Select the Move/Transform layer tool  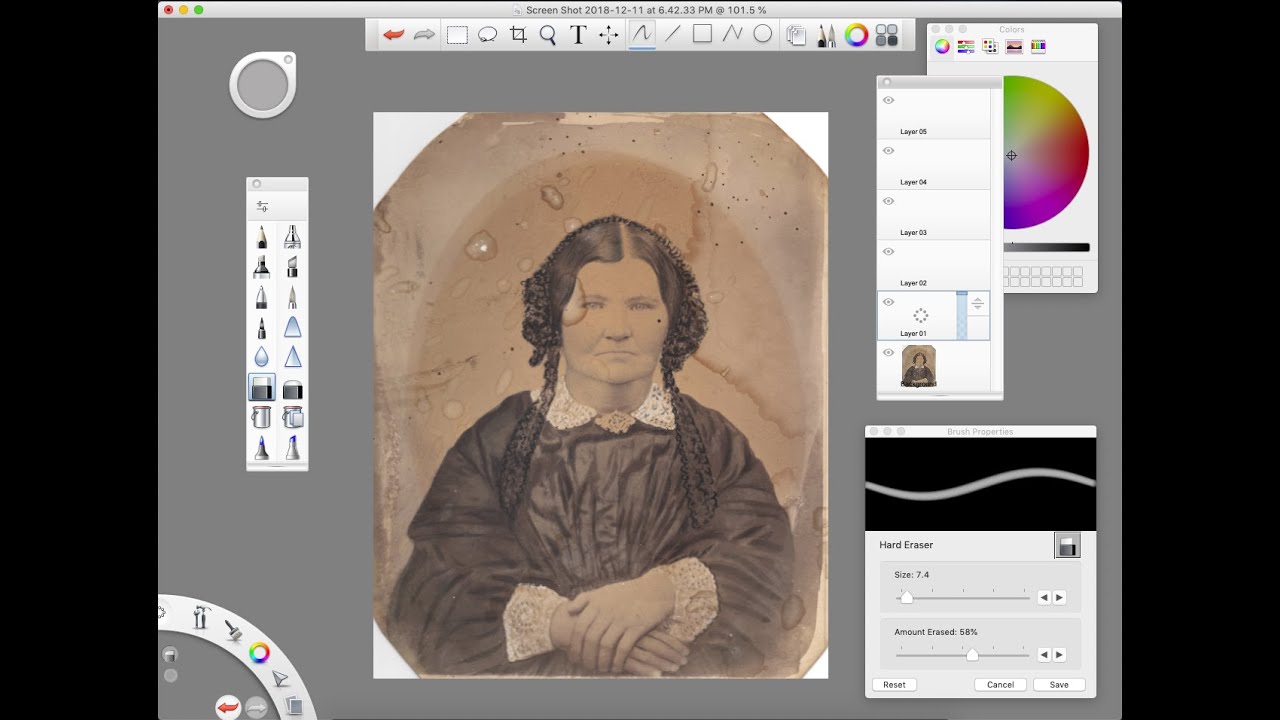pos(608,35)
